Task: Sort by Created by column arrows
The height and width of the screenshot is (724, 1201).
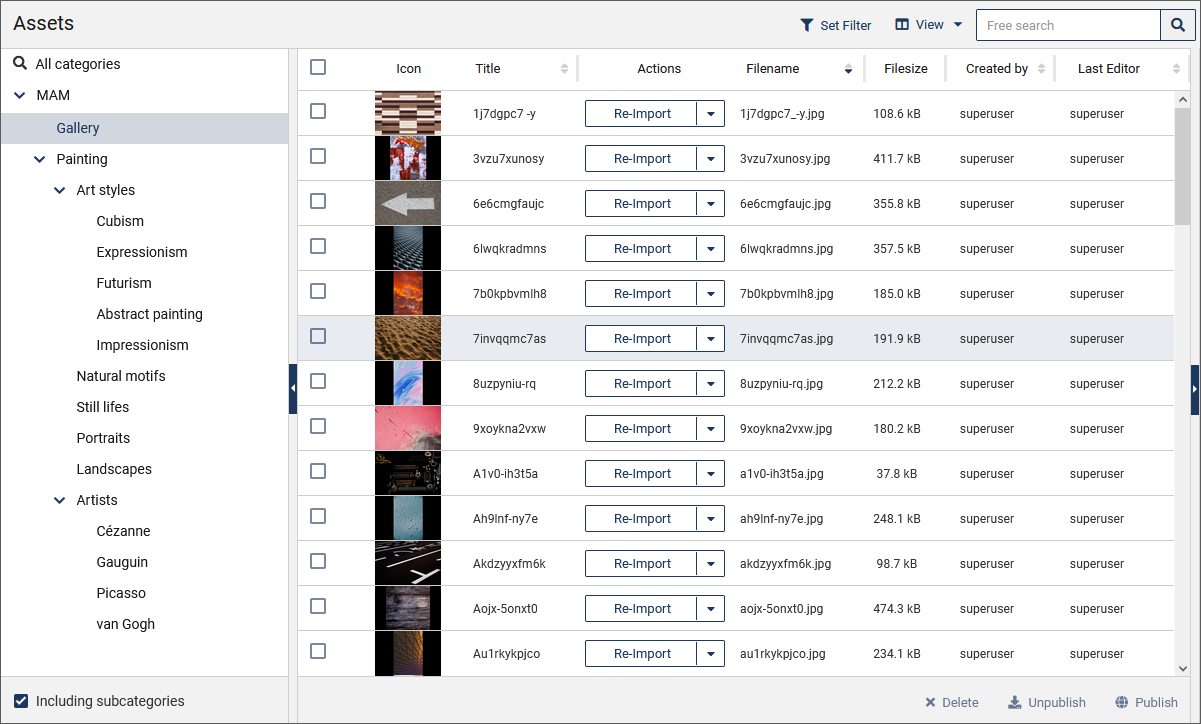Action: point(1041,69)
